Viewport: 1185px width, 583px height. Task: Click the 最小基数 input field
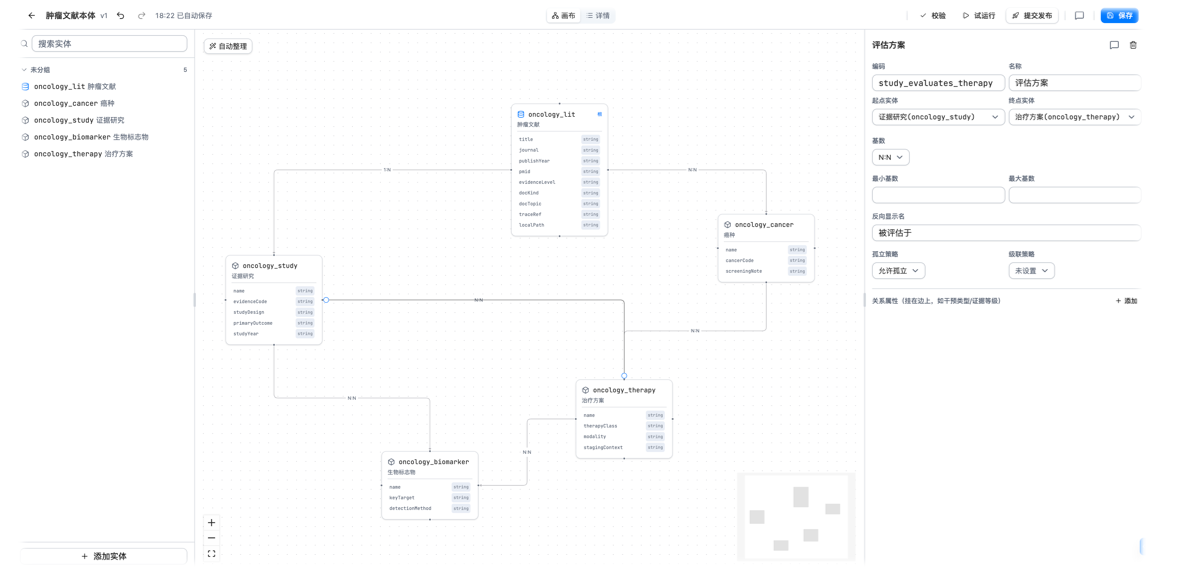point(938,195)
